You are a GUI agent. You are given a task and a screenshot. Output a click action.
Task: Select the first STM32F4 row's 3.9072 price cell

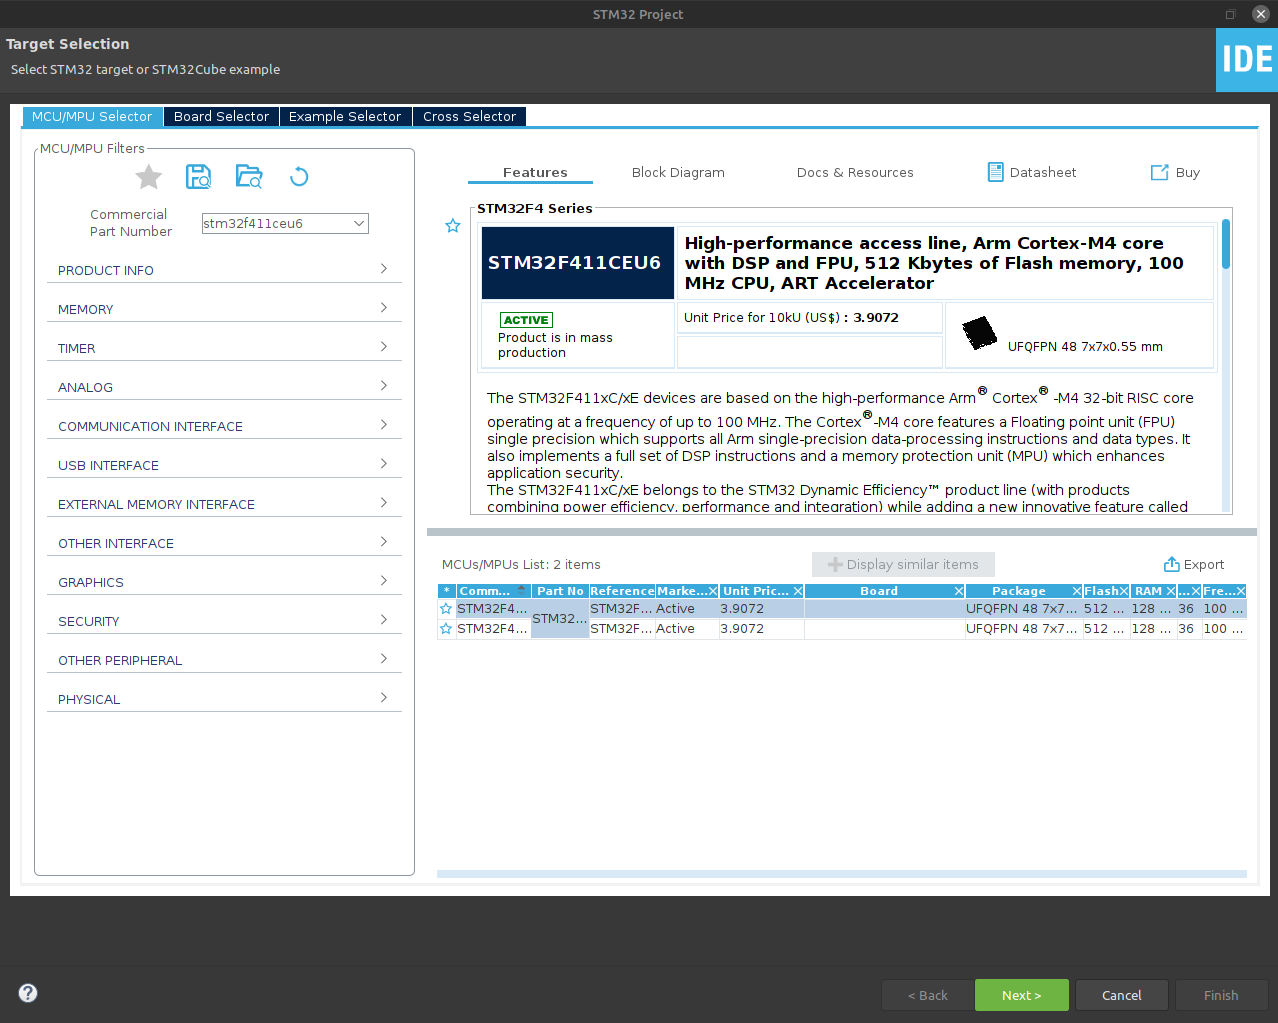pos(761,609)
